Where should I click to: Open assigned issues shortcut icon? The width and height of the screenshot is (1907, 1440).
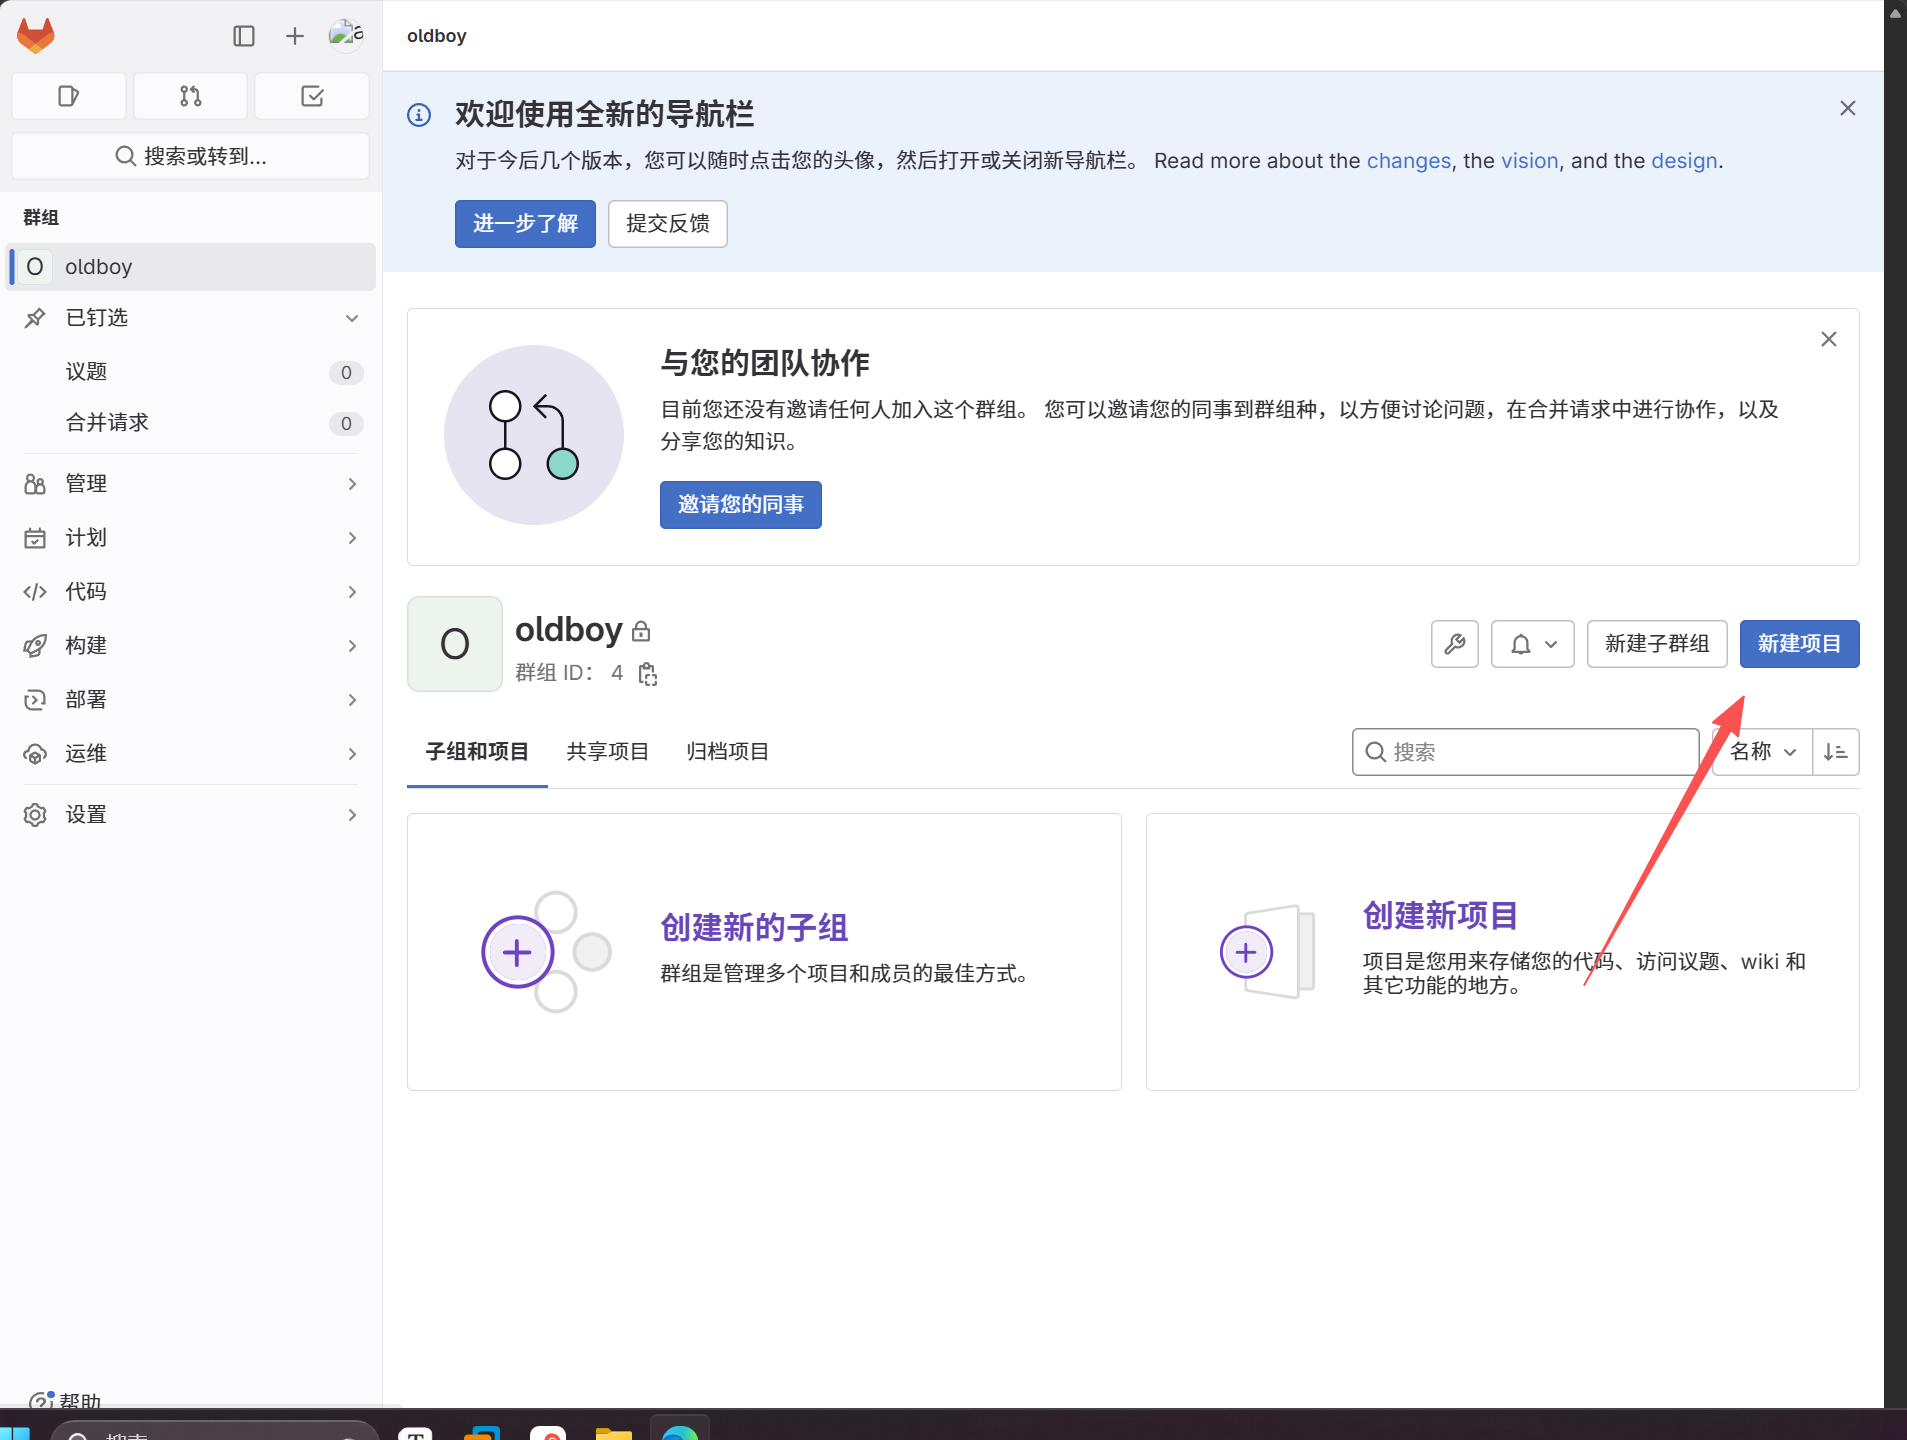(69, 96)
